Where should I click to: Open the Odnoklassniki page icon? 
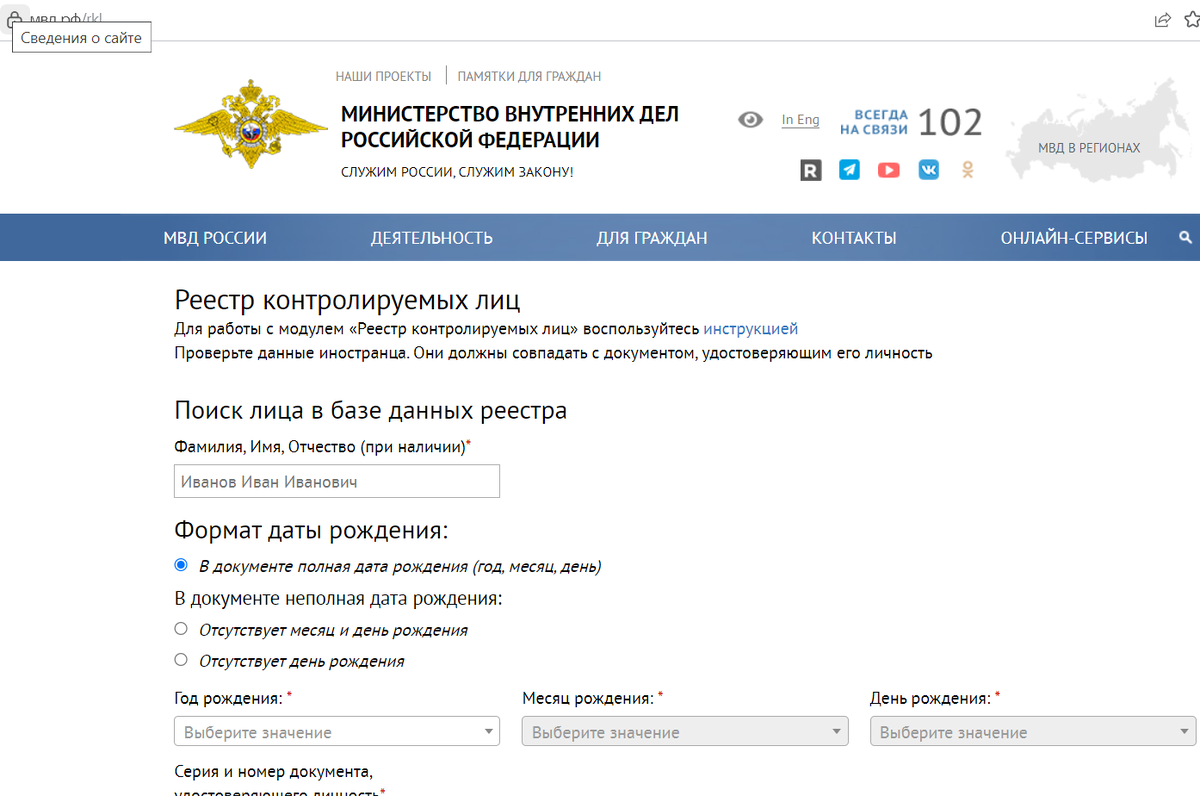click(967, 170)
